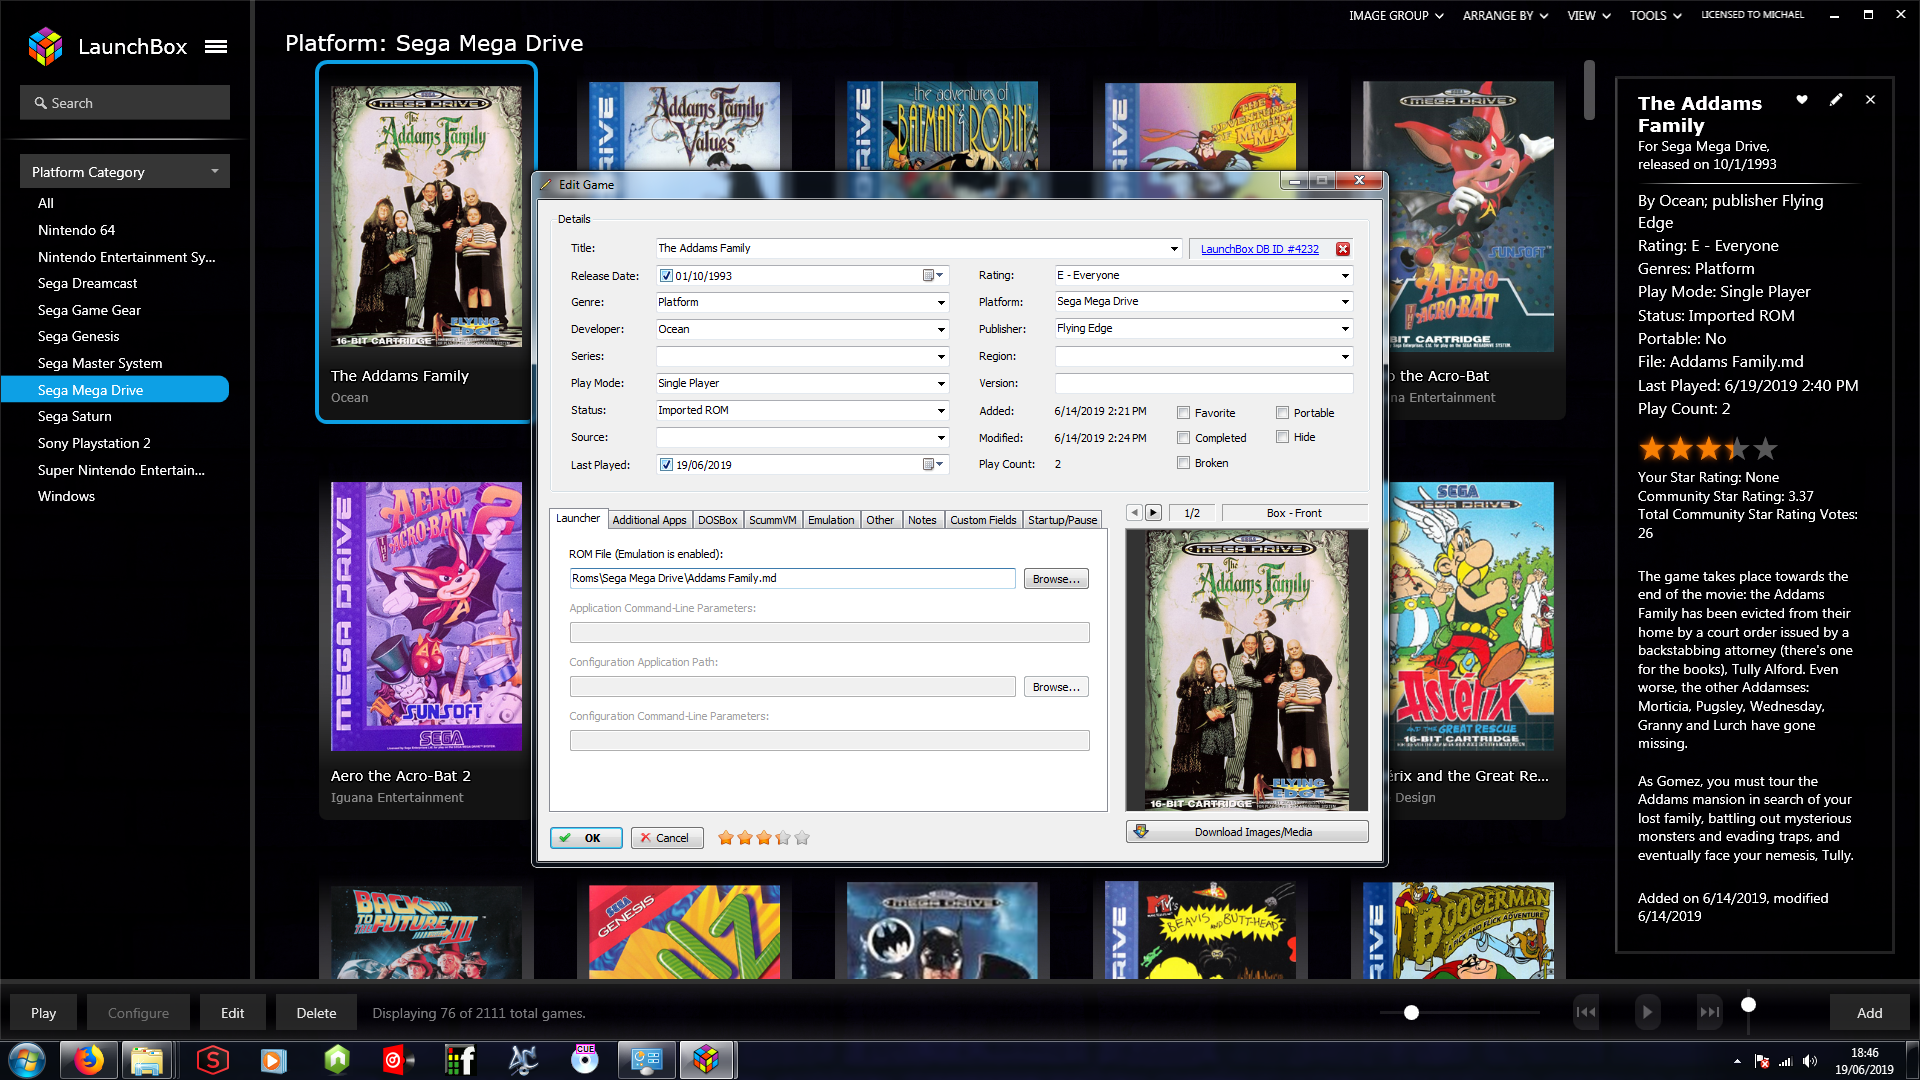Click the first star in Edit Game rating

click(726, 838)
